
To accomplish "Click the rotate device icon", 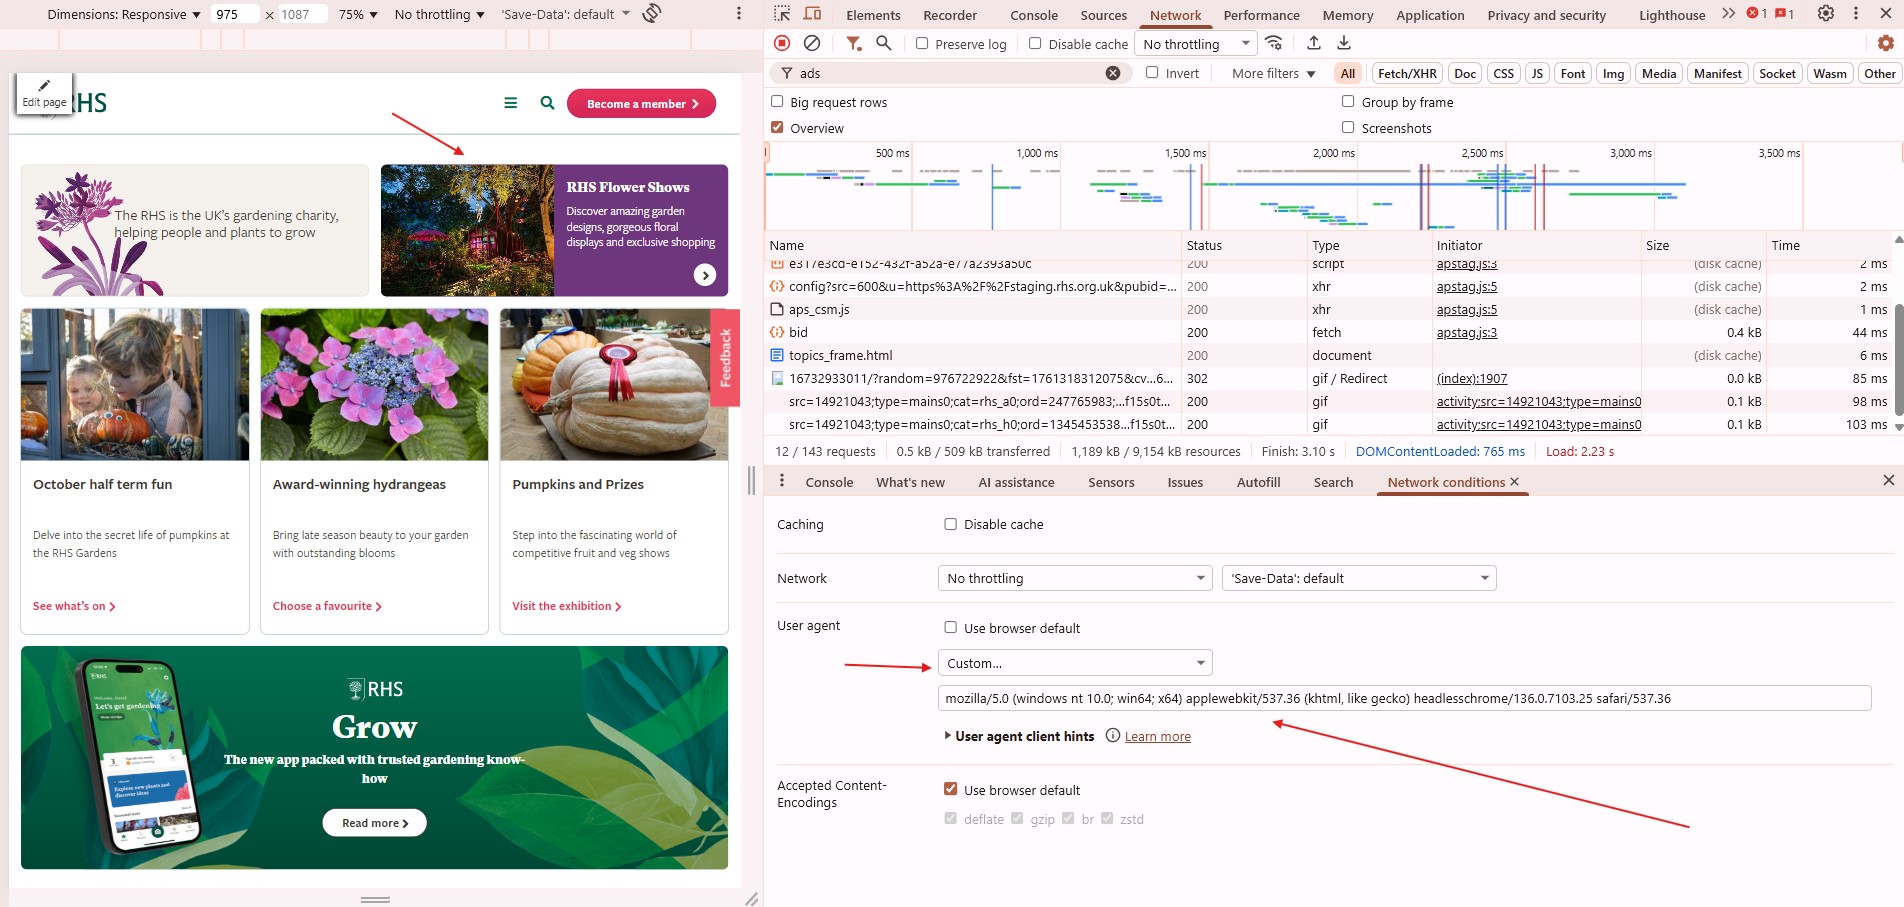I will pos(652,14).
